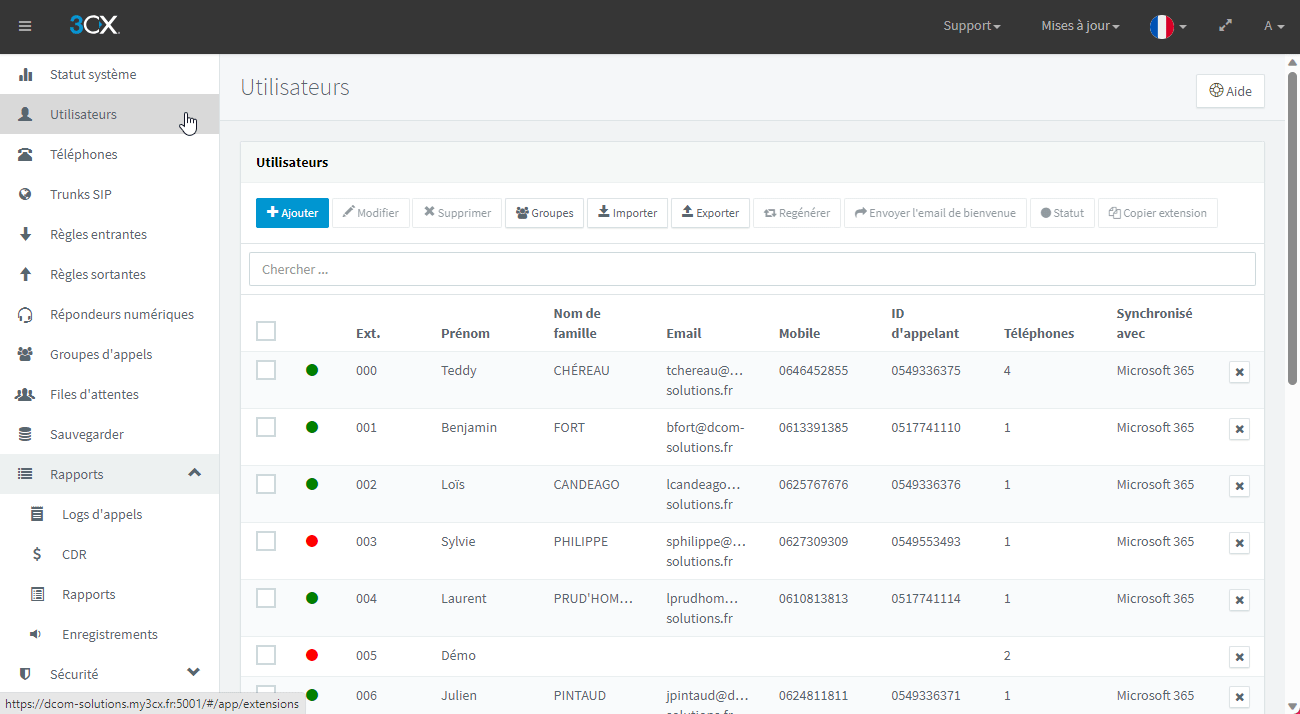Click the fullscreen expand icon

[x=1226, y=26]
